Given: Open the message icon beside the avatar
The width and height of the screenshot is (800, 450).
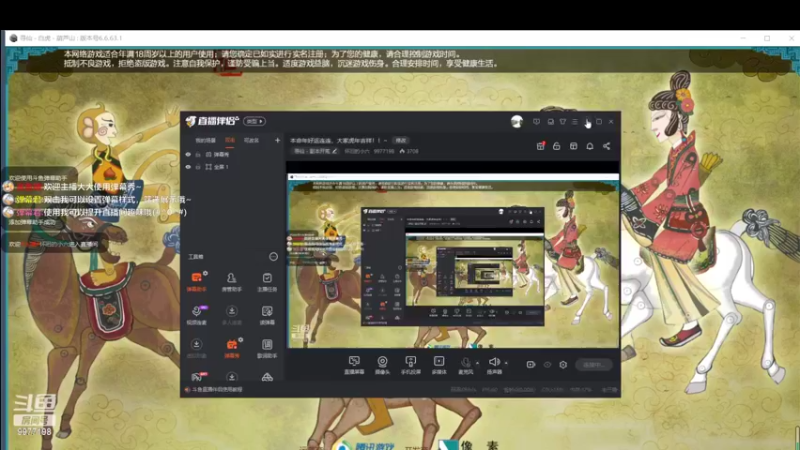Looking at the screenshot, I should click(536, 121).
